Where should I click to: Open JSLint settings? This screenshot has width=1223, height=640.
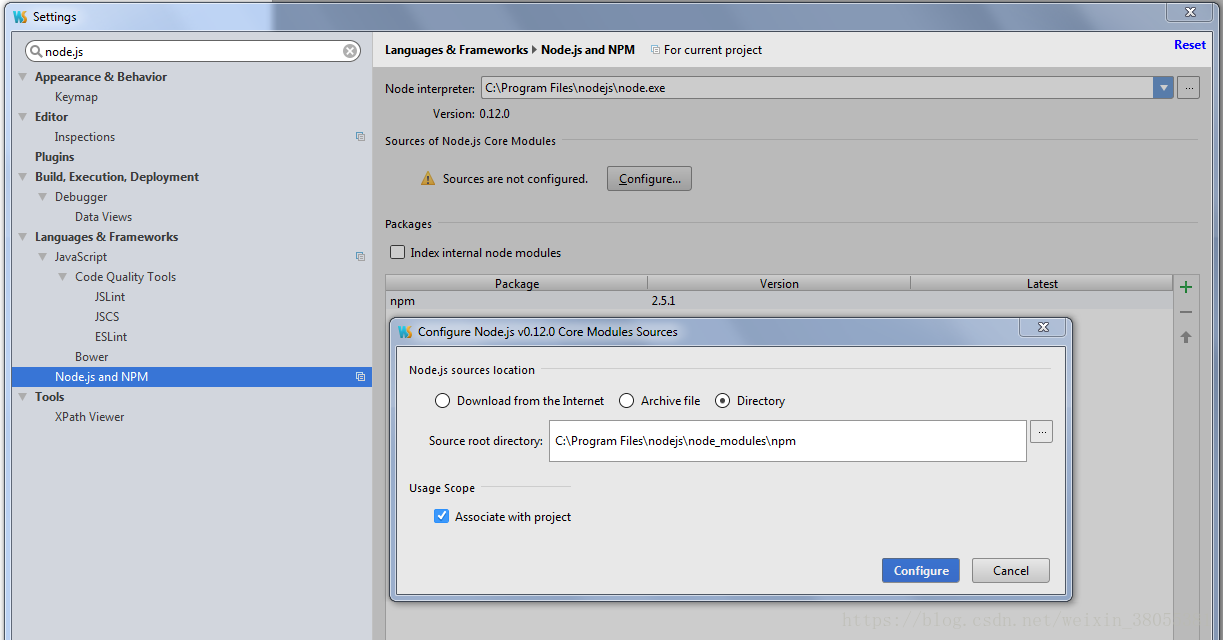[x=110, y=297]
